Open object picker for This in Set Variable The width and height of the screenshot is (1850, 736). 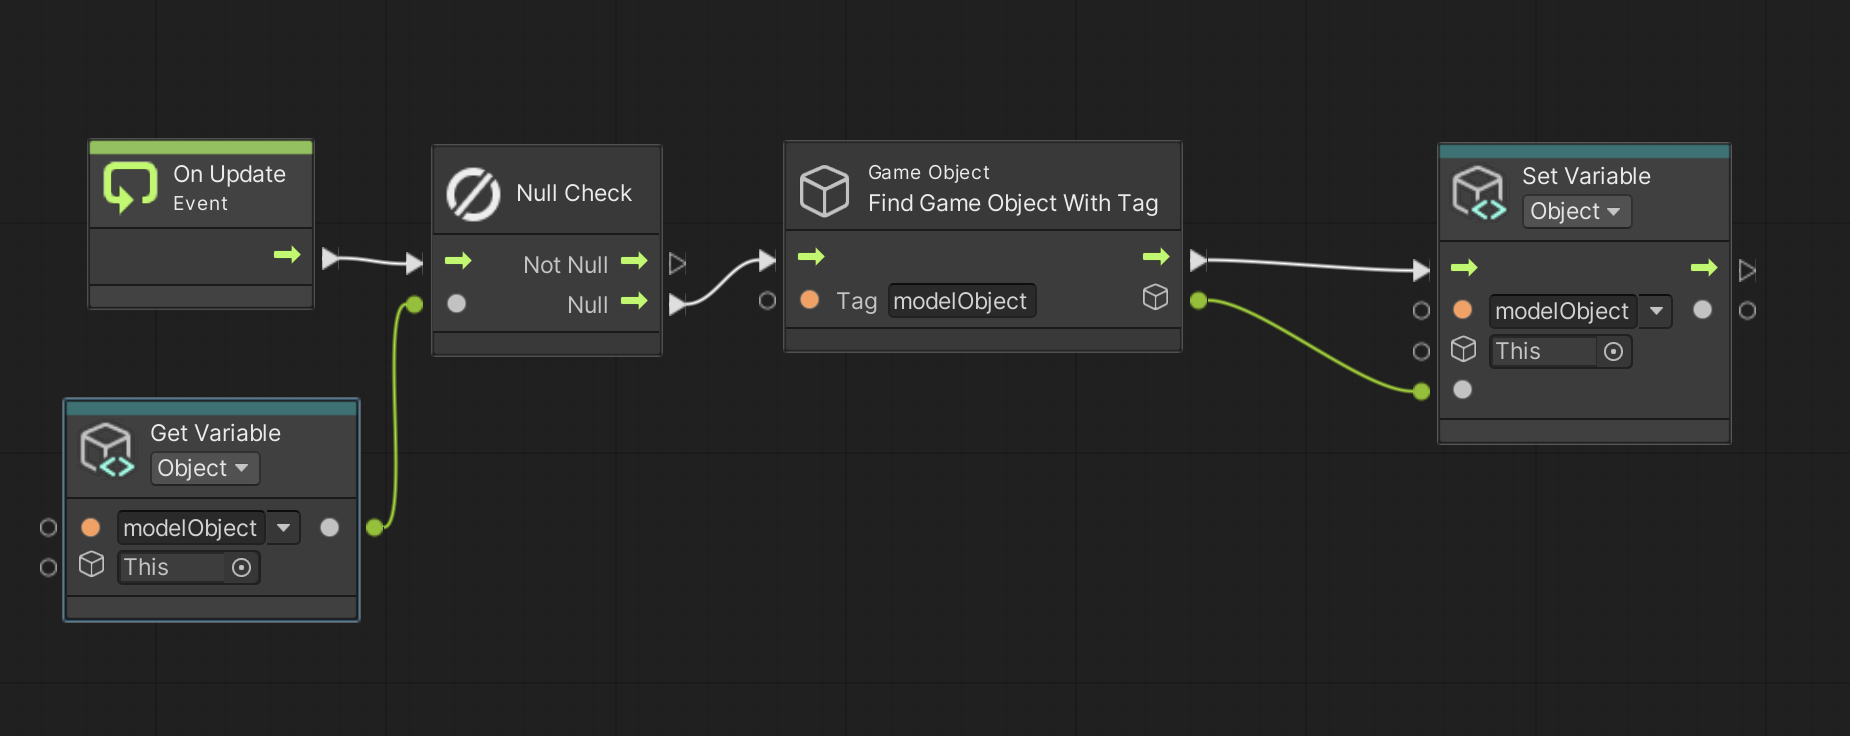(x=1613, y=352)
